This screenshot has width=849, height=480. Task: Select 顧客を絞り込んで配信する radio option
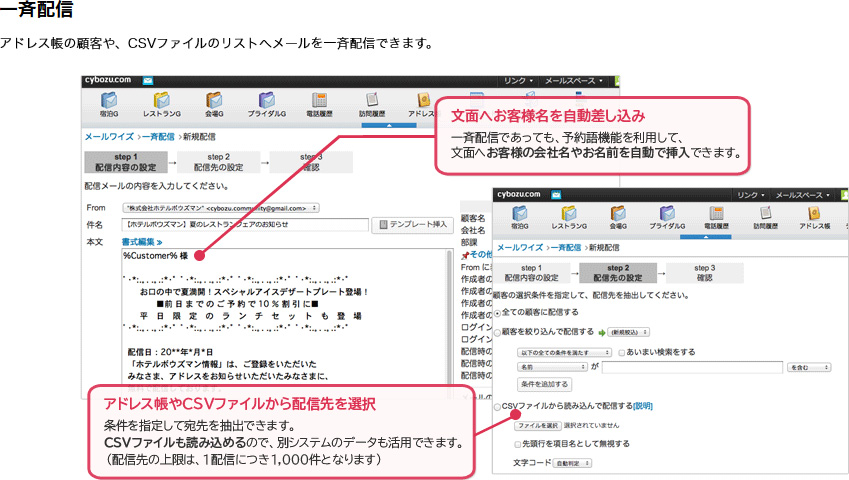click(x=497, y=331)
